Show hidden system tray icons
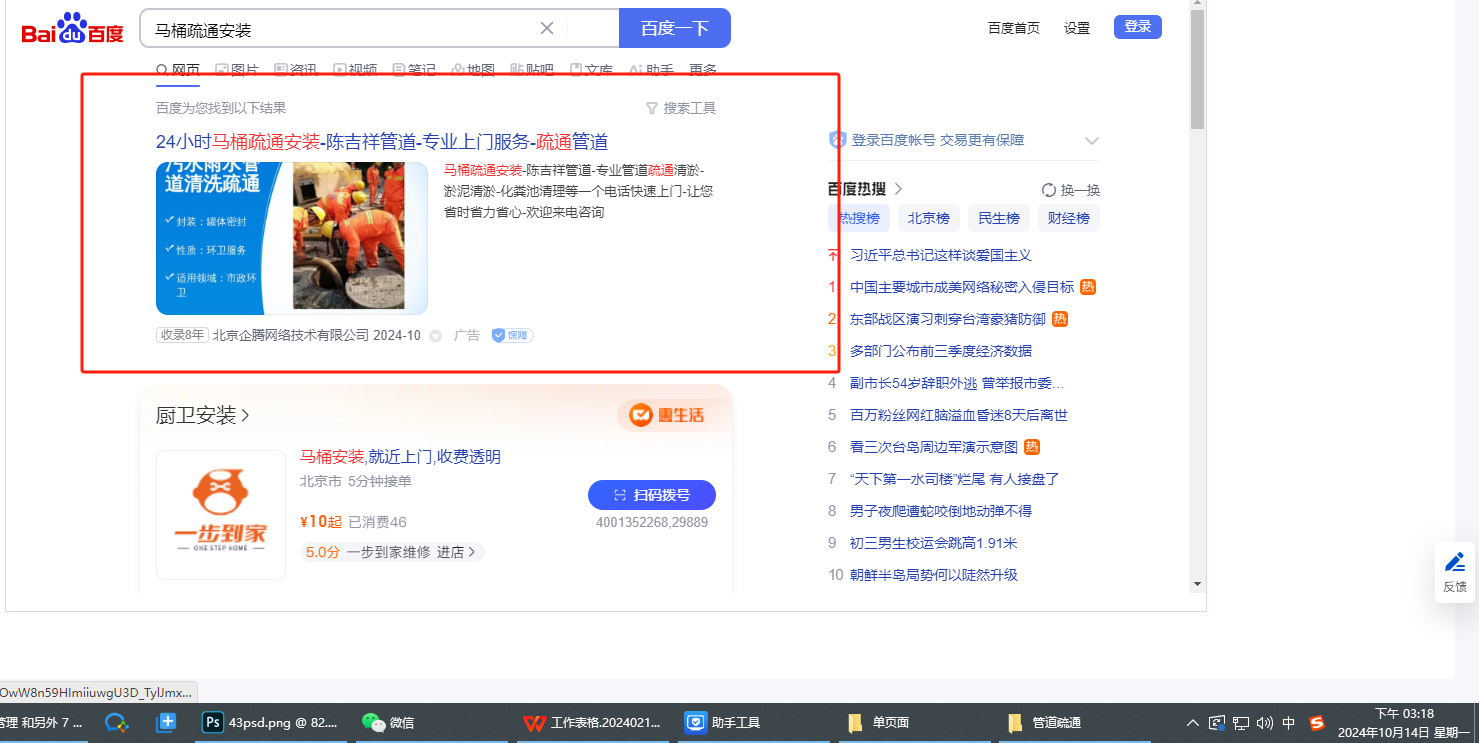 tap(1192, 722)
